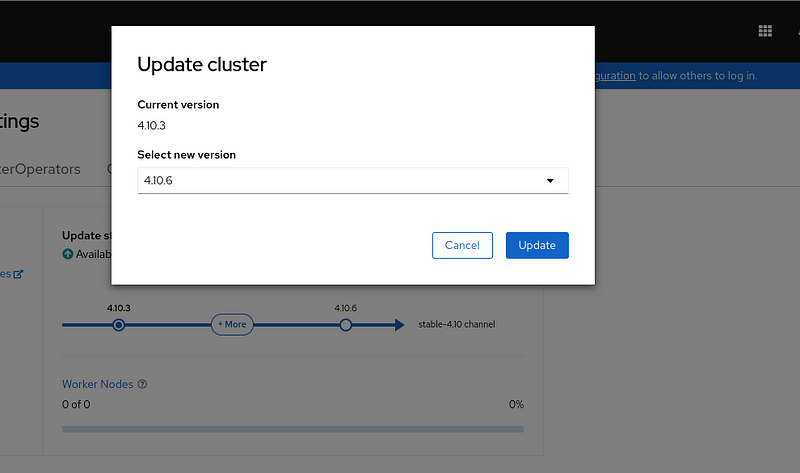This screenshot has width=800, height=473.
Task: Click the Worker Nodes progress bar
Action: tap(293, 429)
